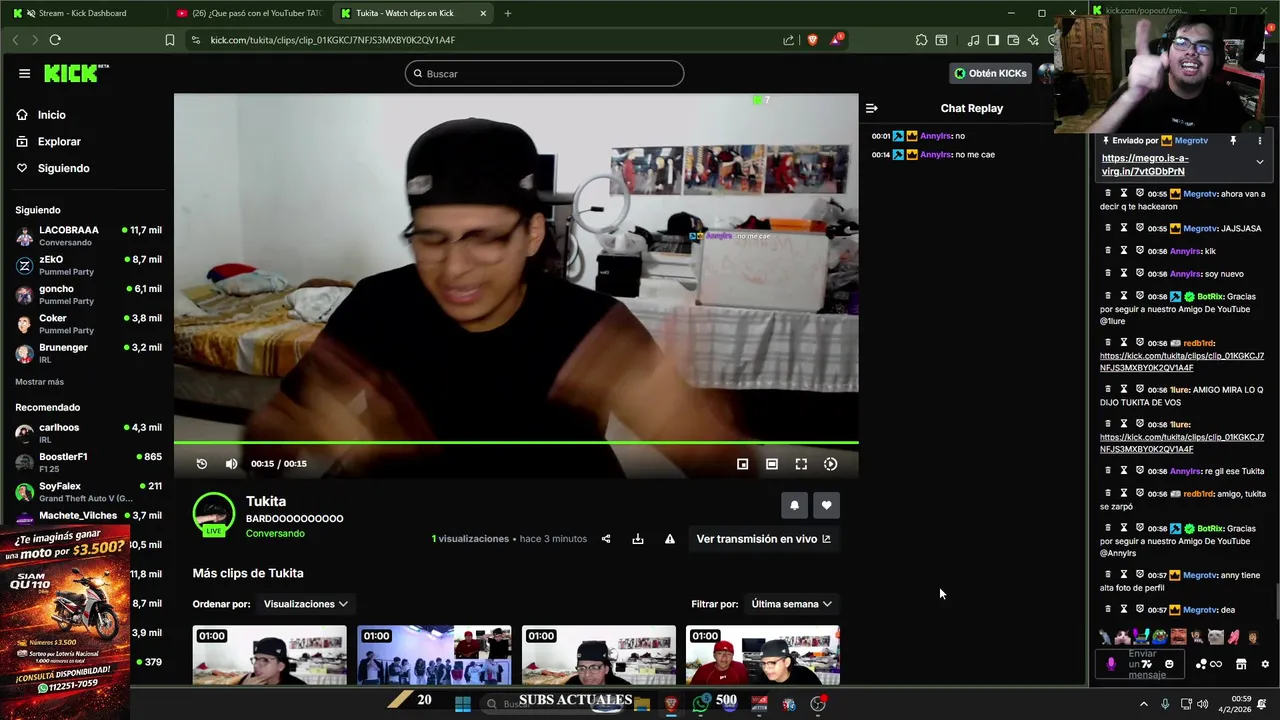Screen dimensions: 1280x720
Task: Open chat shop storefront icon
Action: click(1241, 664)
